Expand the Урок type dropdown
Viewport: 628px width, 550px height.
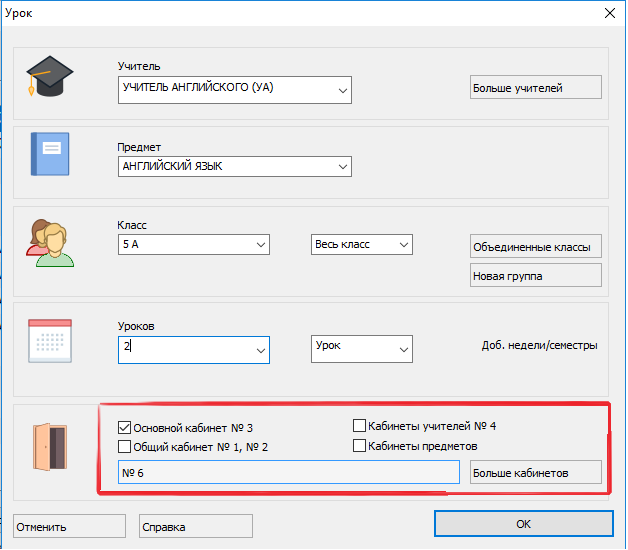tap(403, 350)
